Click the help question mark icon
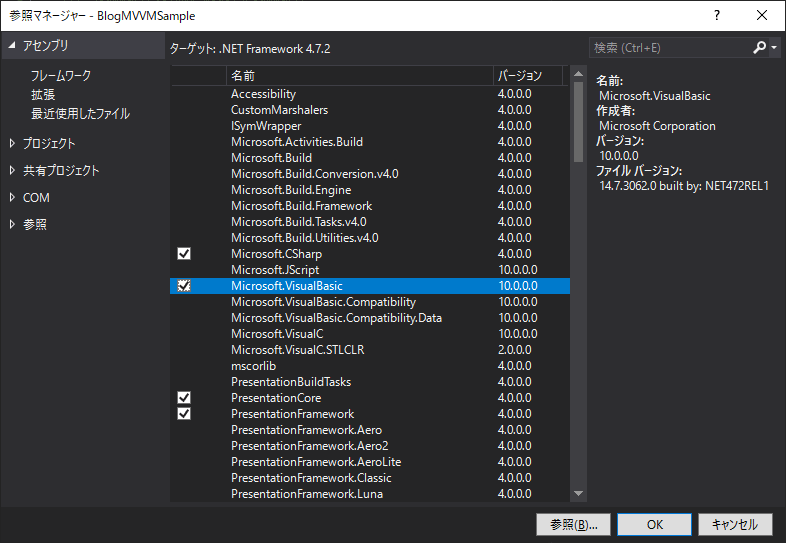The height and width of the screenshot is (543, 786). tap(717, 16)
